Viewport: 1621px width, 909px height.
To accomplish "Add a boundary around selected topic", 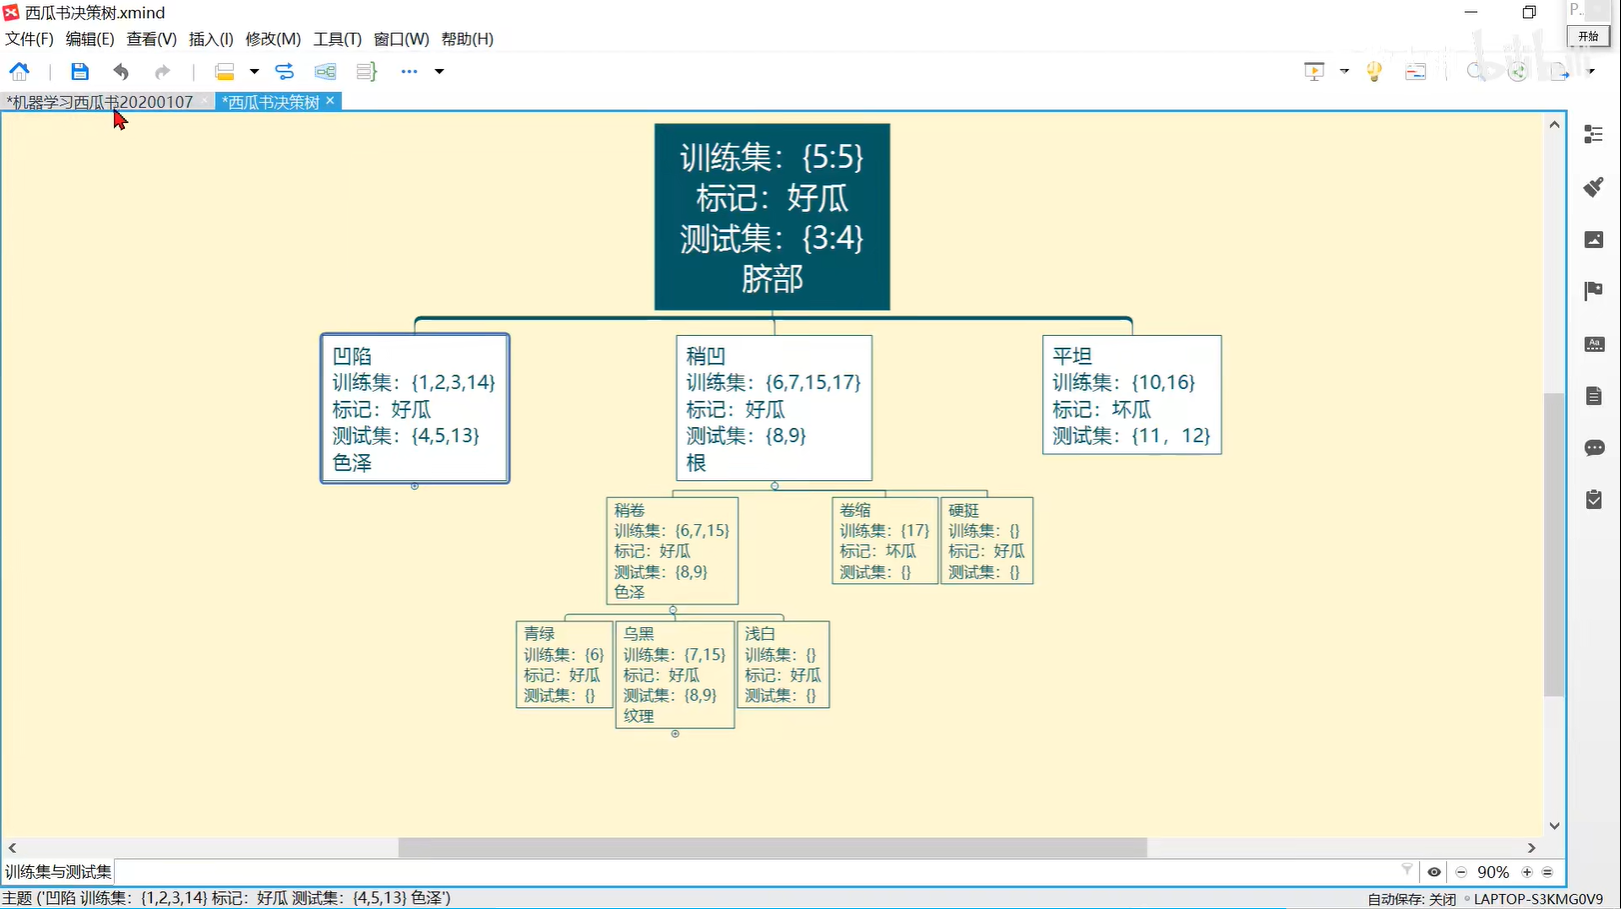I will coord(325,71).
